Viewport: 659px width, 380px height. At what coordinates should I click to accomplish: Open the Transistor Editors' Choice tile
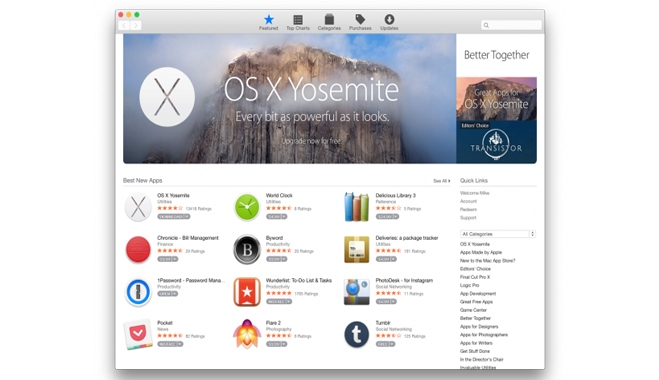[x=496, y=142]
